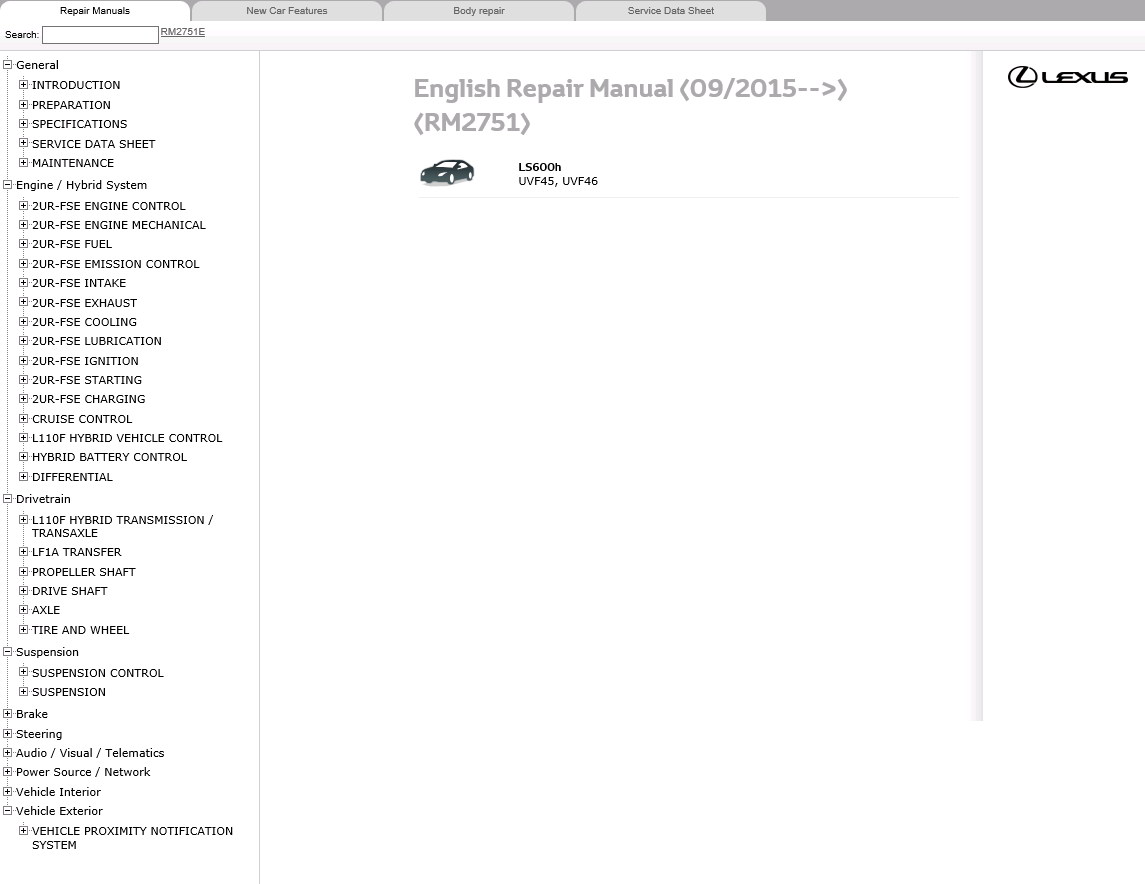
Task: Expand L110F HYBRID VEHICLE CONTROL node
Action: pos(23,437)
